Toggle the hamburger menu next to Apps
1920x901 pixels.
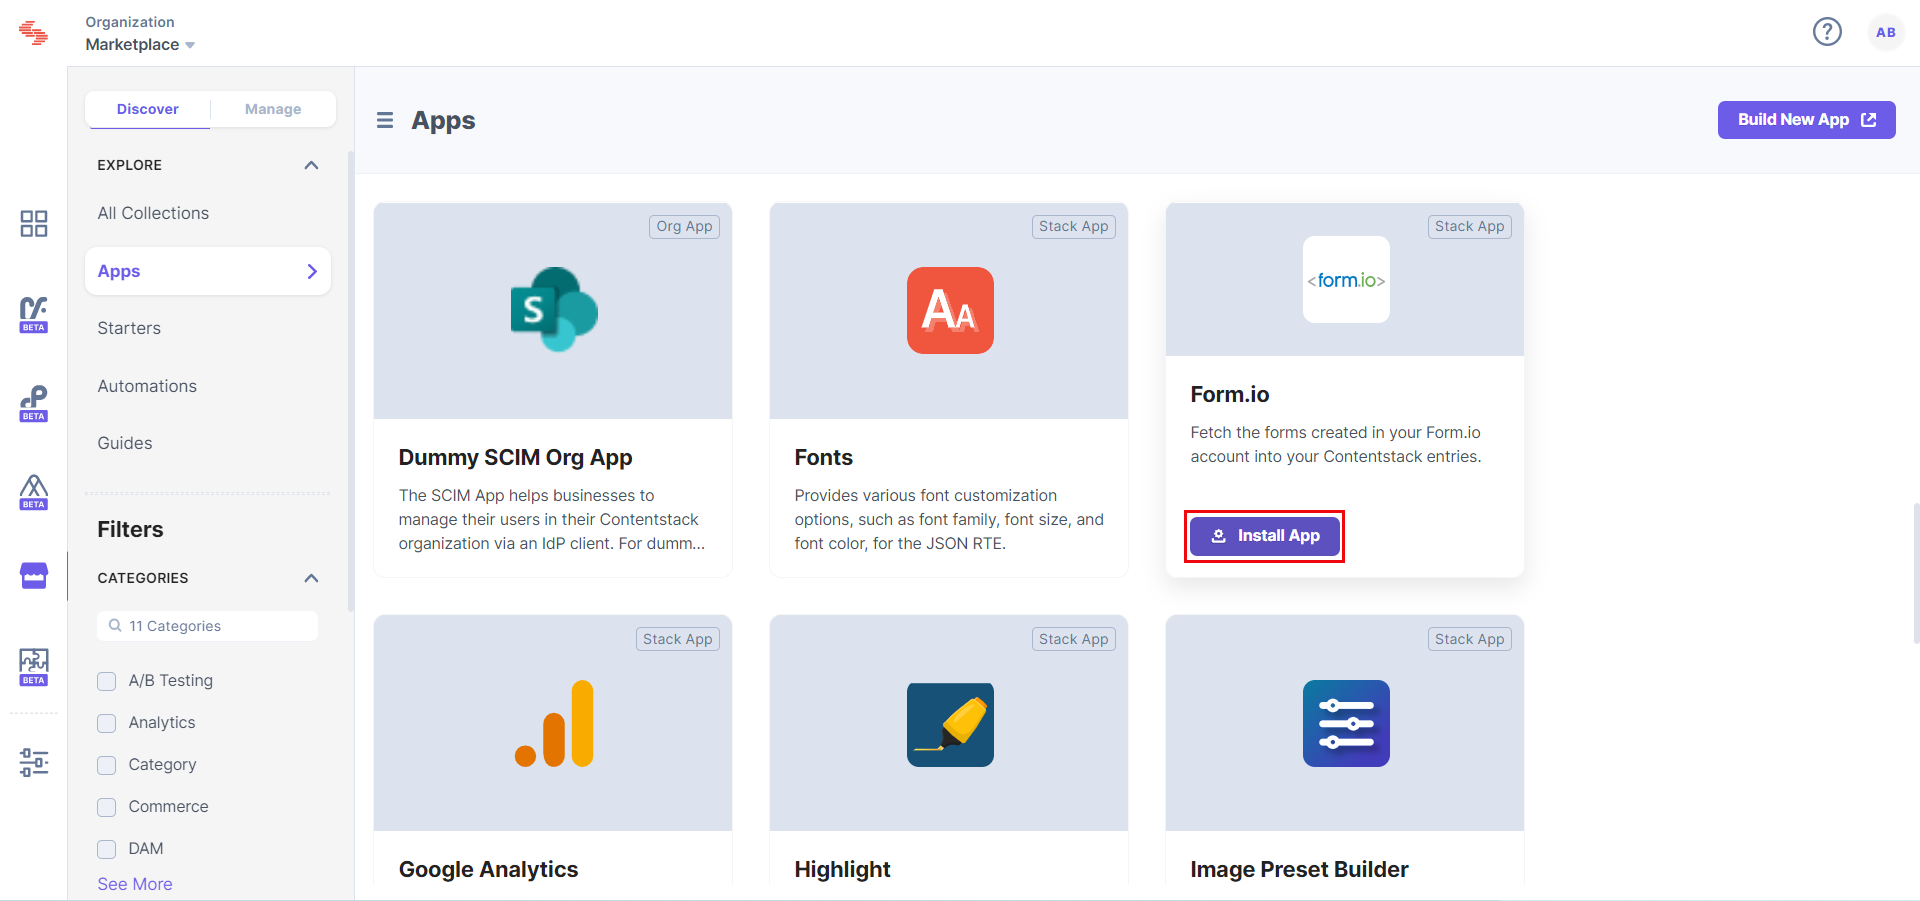pyautogui.click(x=385, y=120)
